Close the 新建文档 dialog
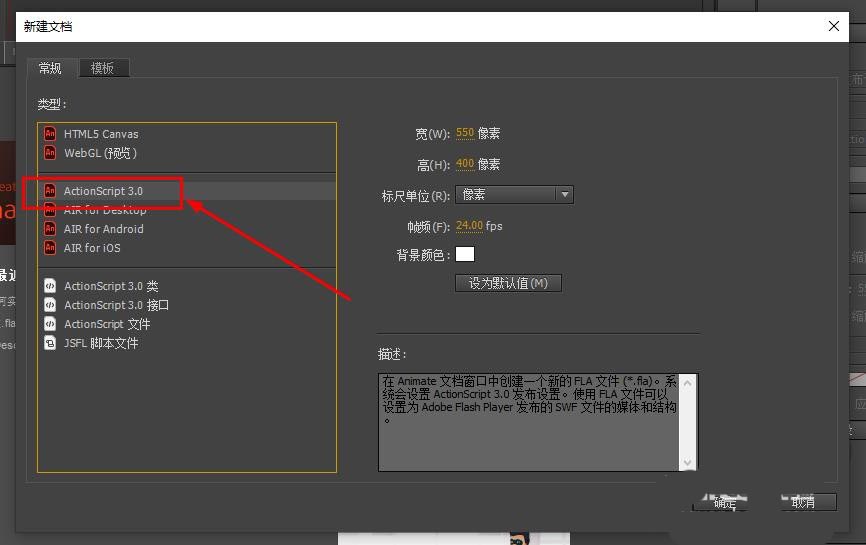This screenshot has width=866, height=545. pyautogui.click(x=834, y=26)
